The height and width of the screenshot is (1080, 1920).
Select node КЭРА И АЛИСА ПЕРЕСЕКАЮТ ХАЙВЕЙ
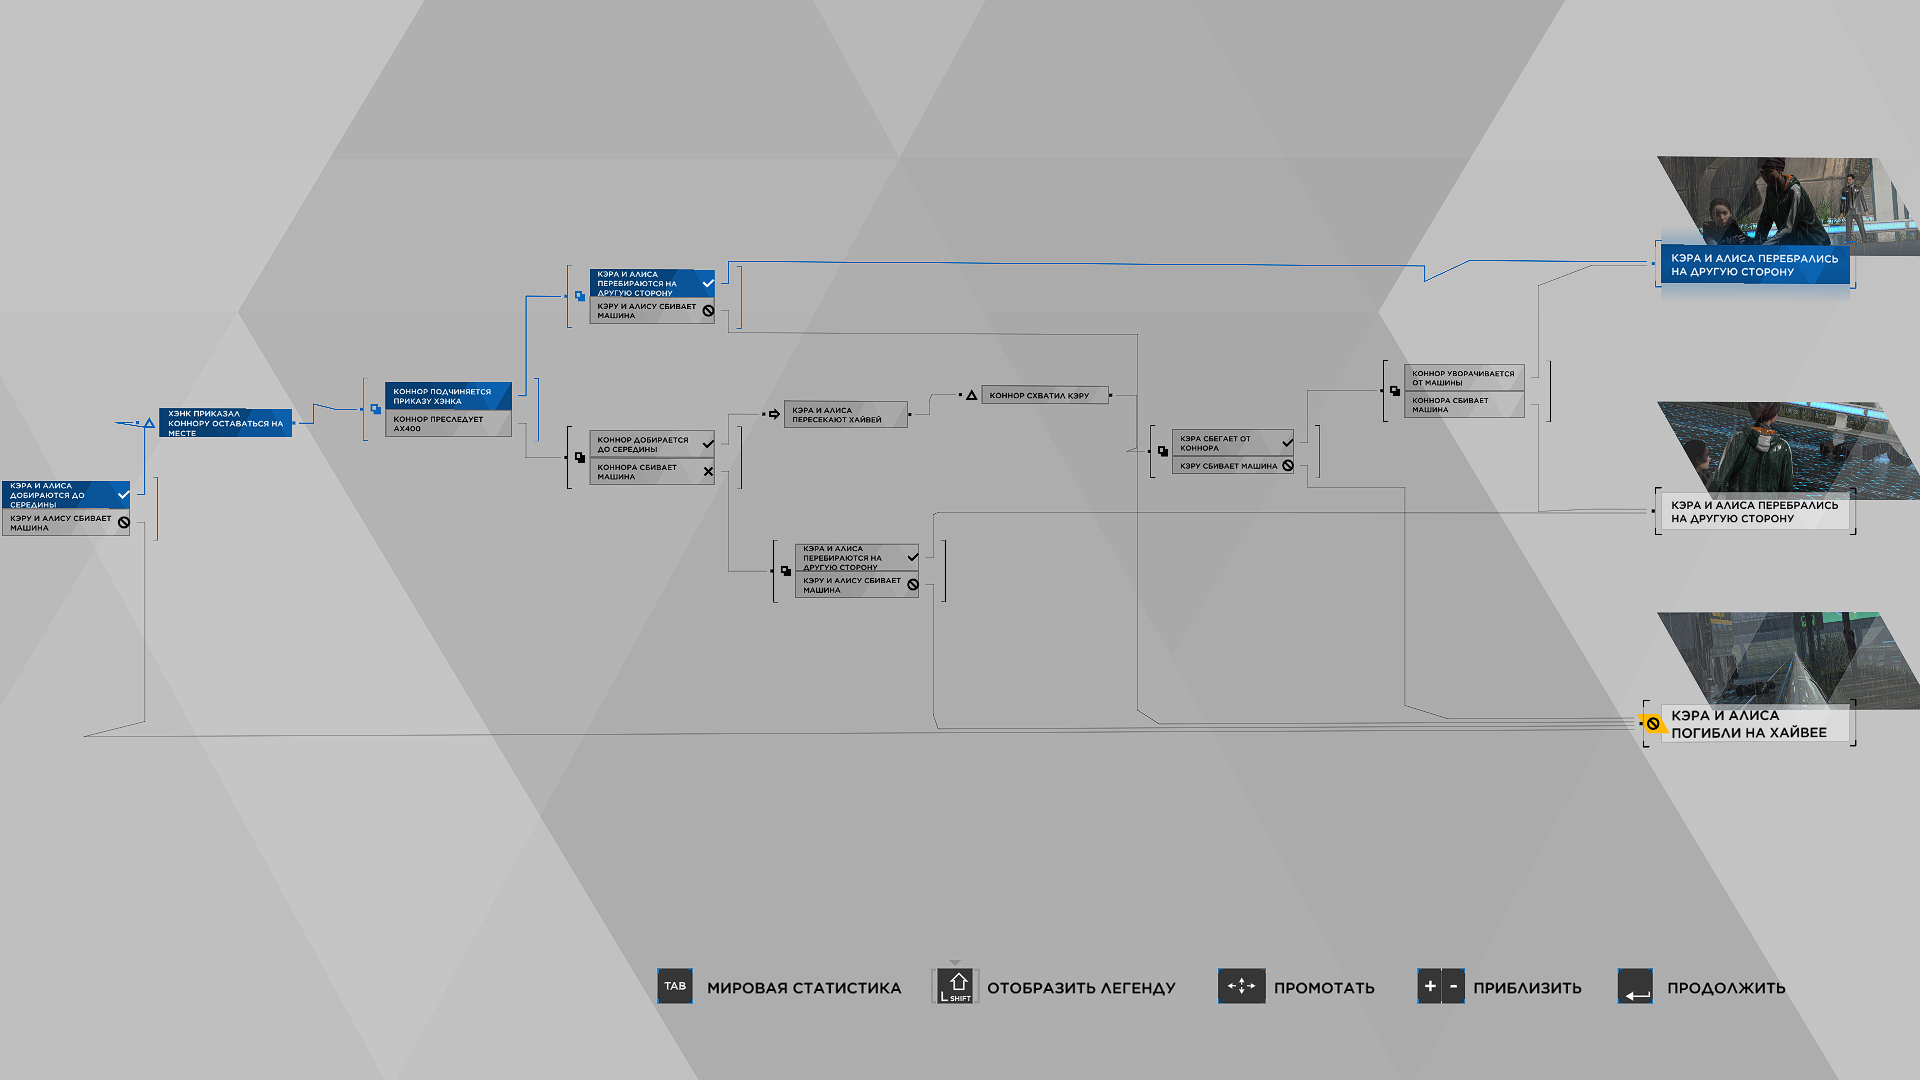tap(846, 415)
